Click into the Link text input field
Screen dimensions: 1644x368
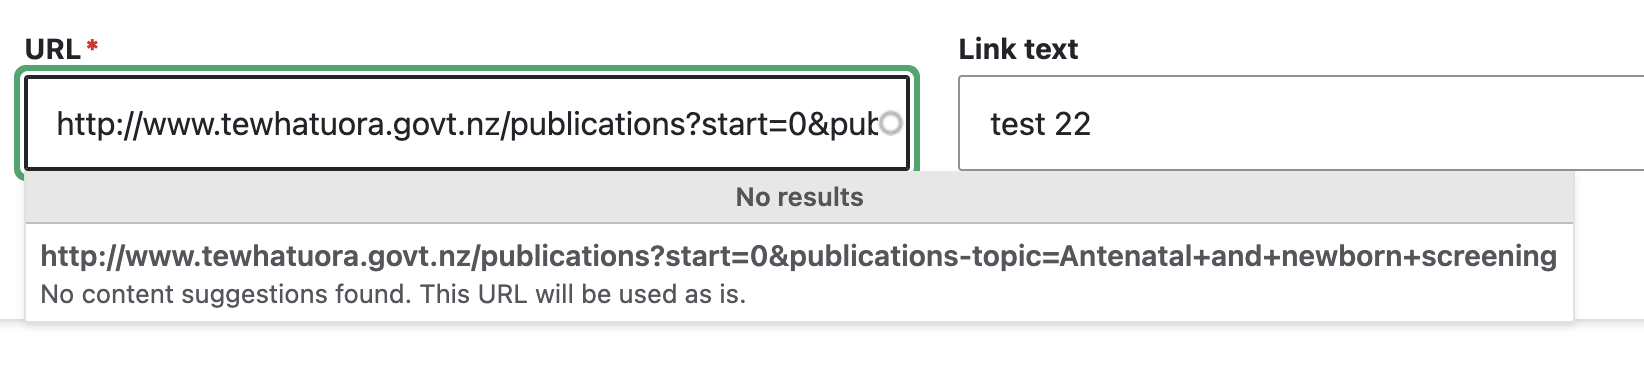pos(1301,123)
